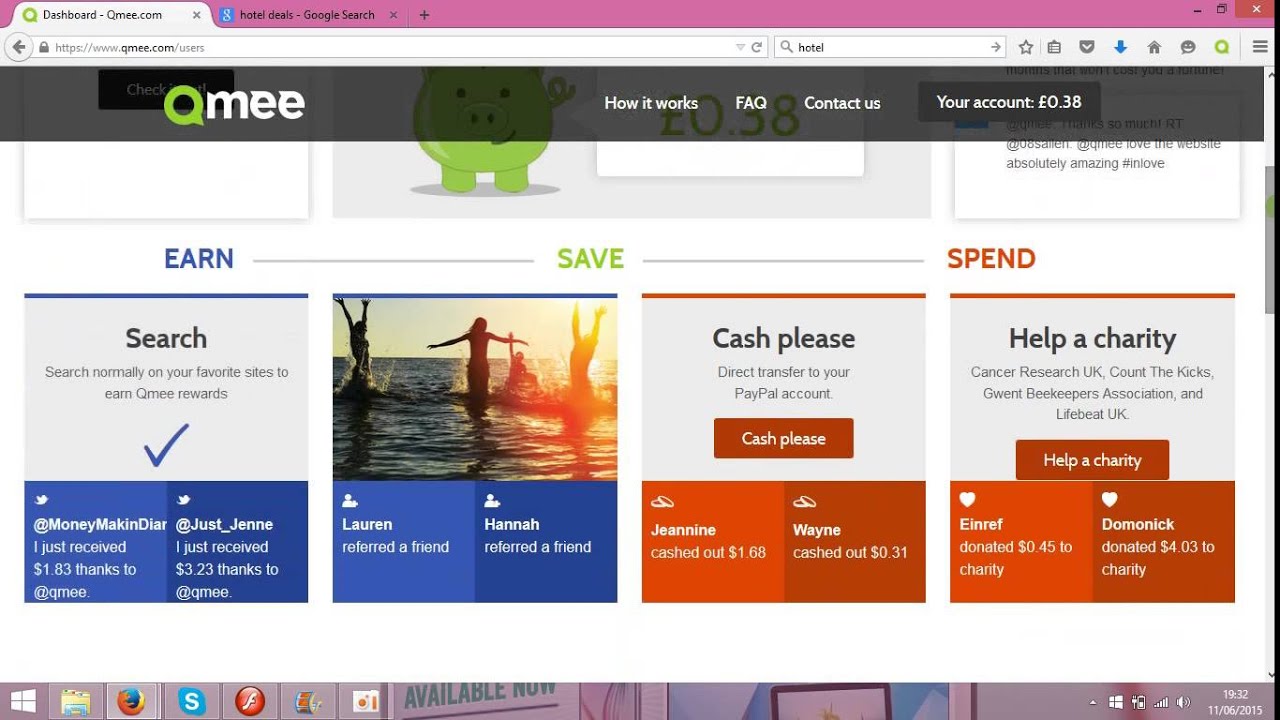1280x720 pixels.
Task: Open the Contact us page
Action: (842, 103)
